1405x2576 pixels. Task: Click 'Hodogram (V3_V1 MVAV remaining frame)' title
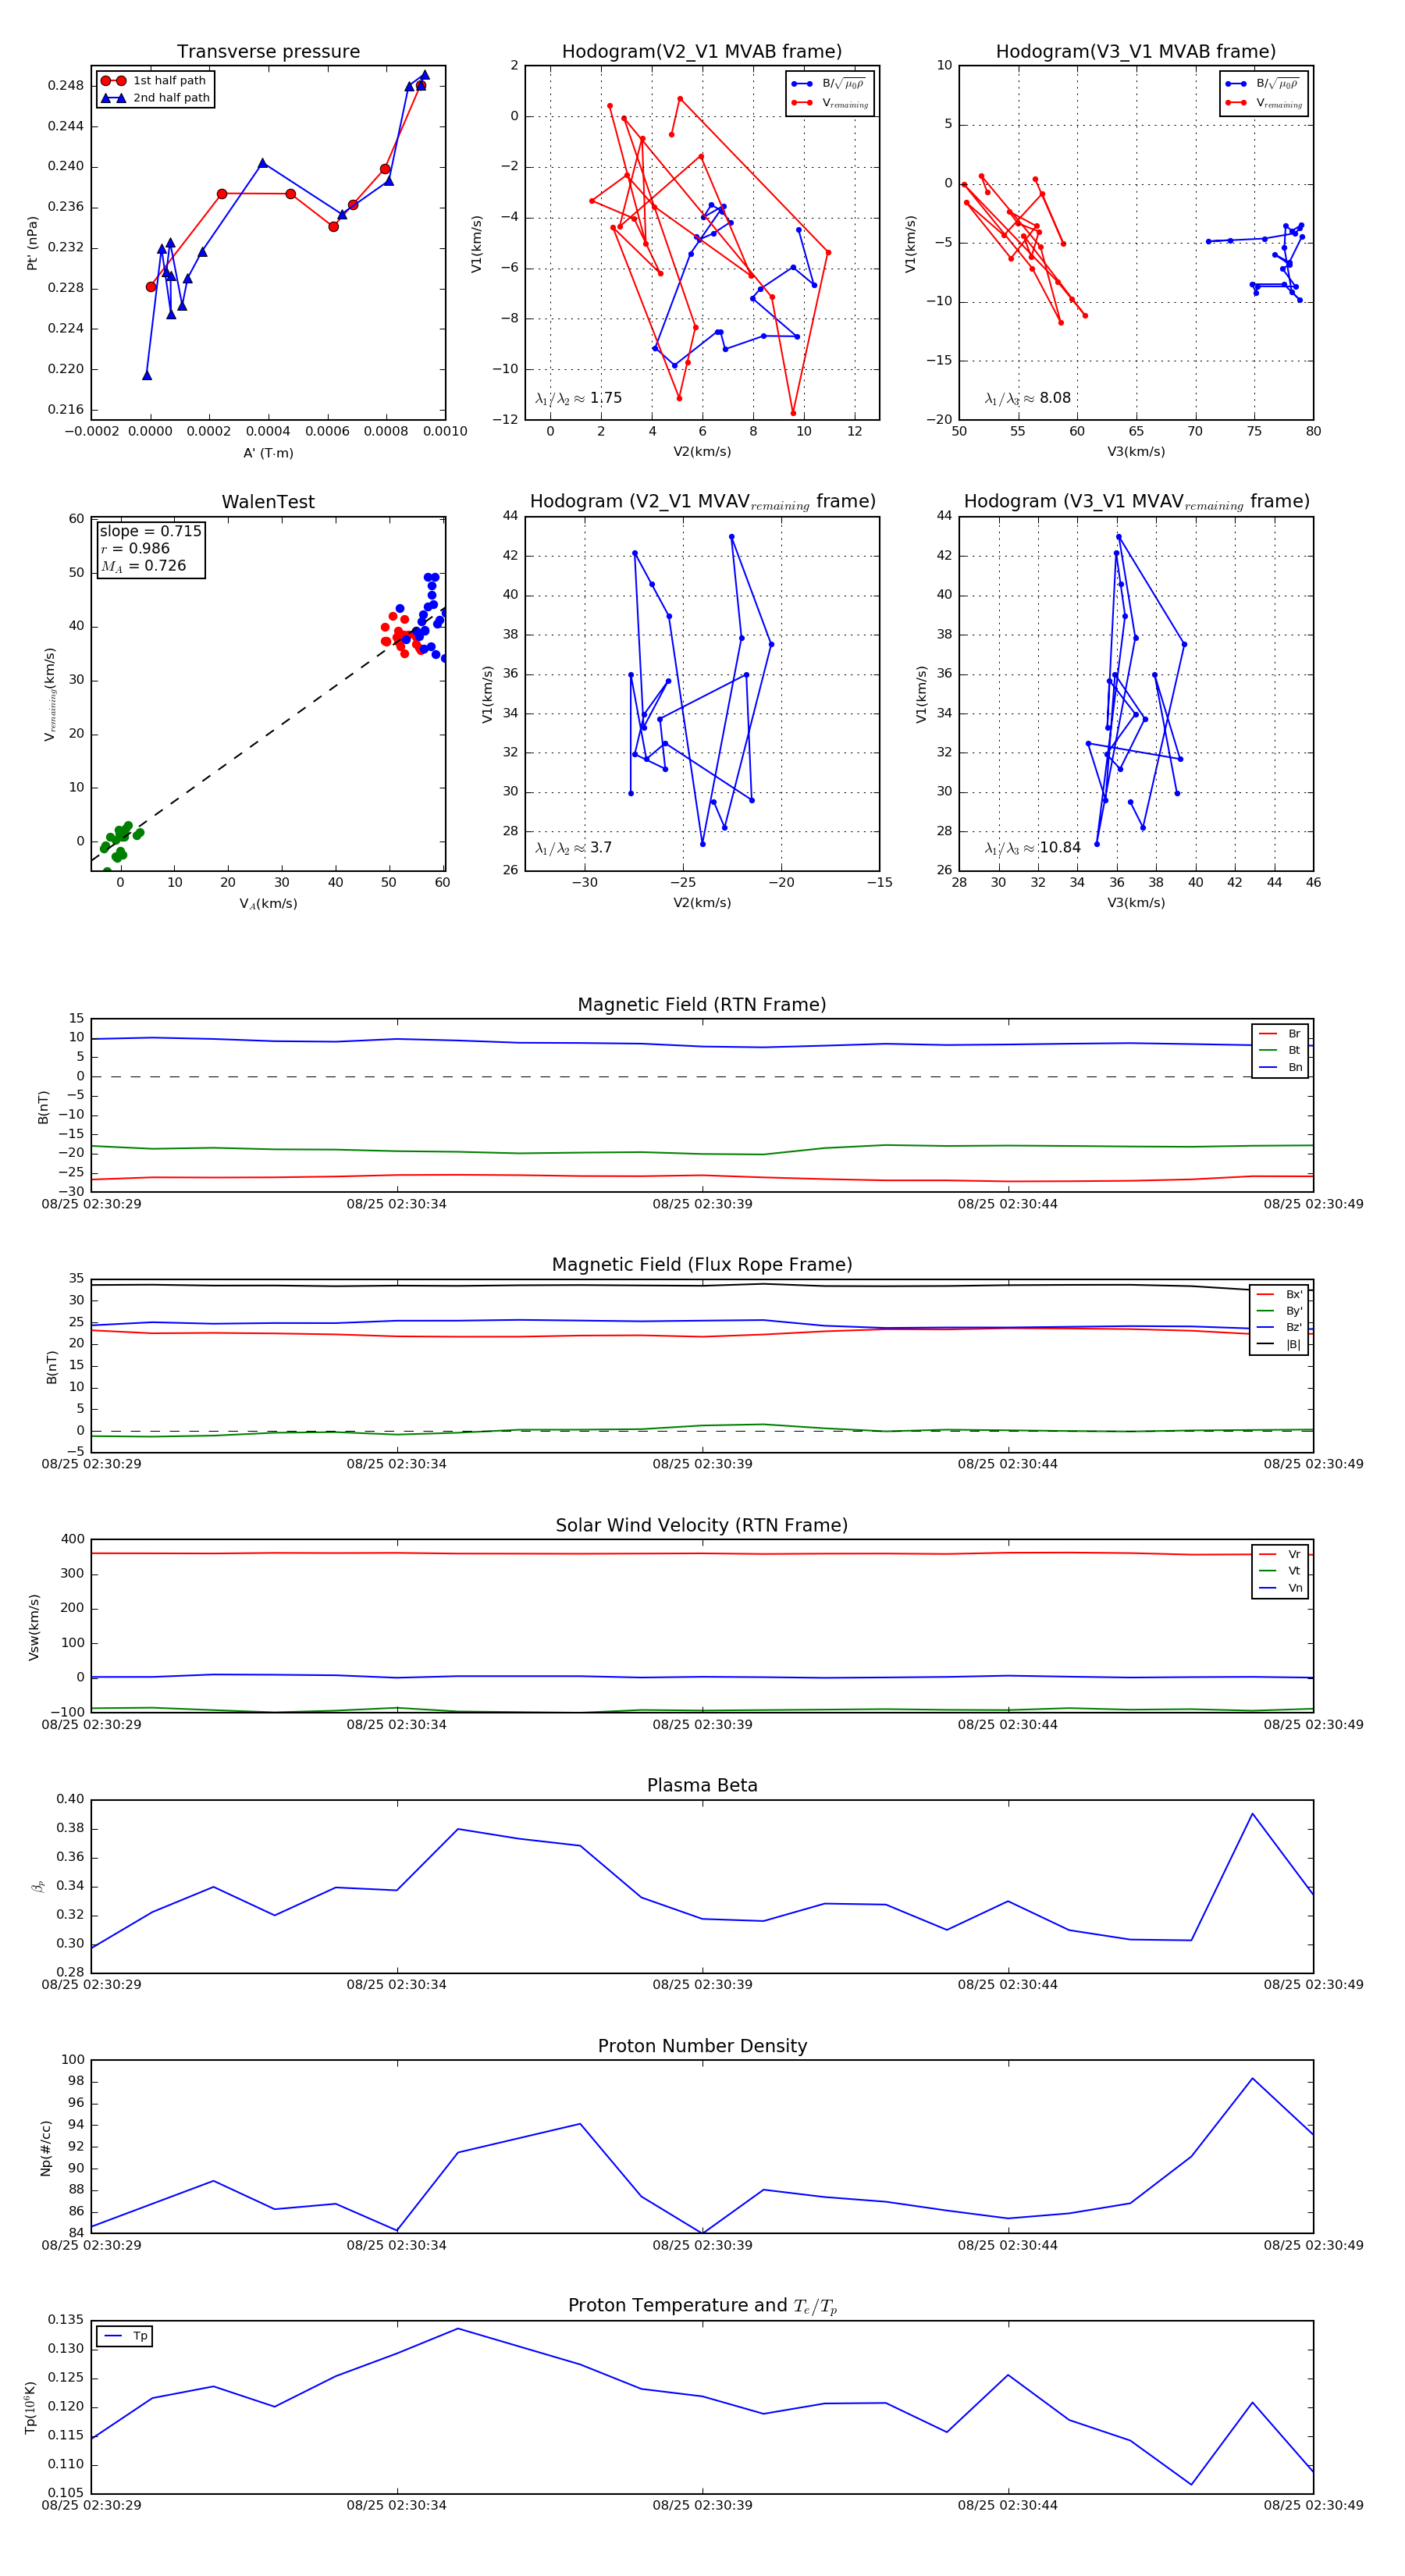[1136, 502]
